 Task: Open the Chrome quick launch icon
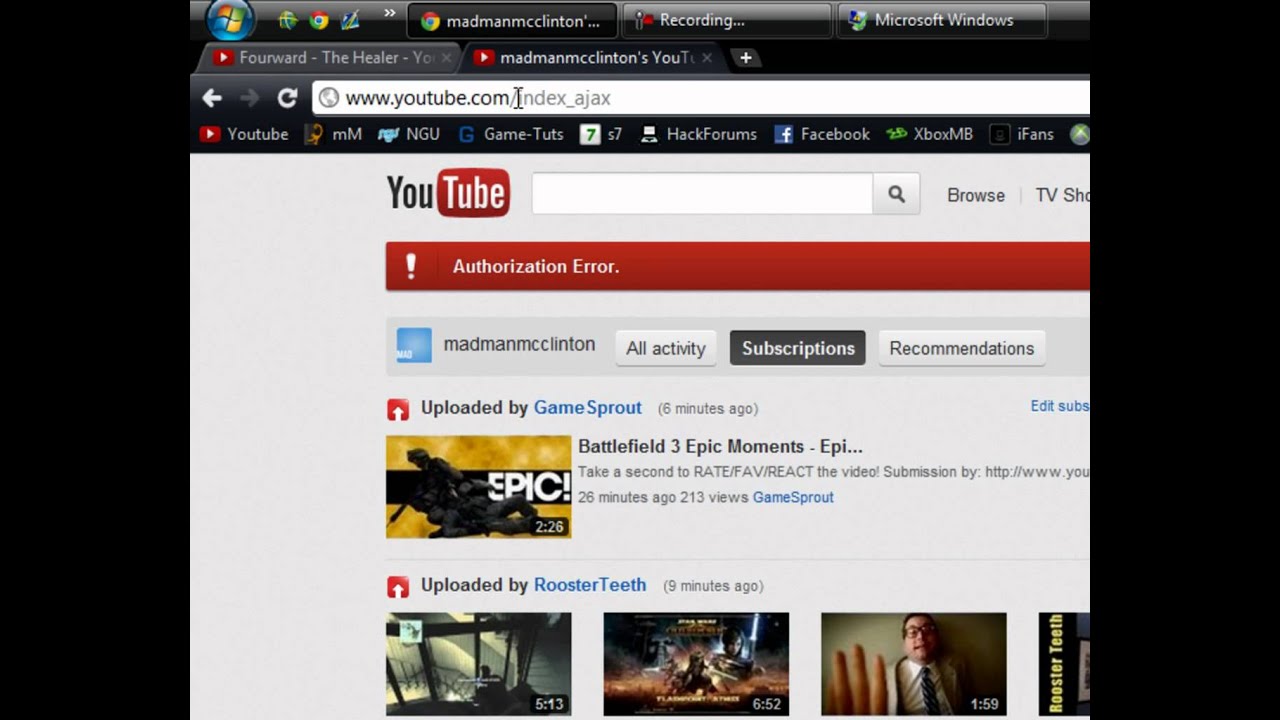tap(318, 20)
